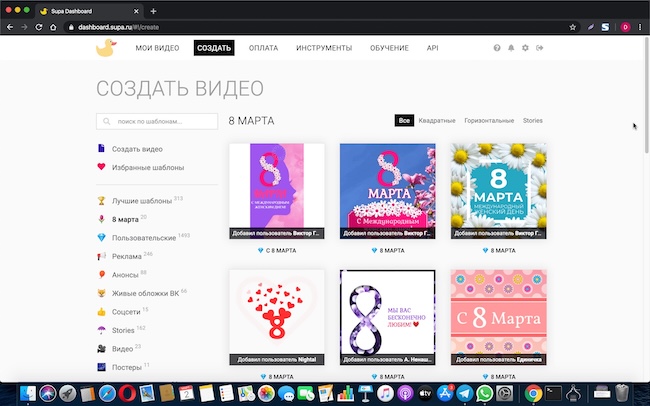Launch Opera from the Dock

(127, 393)
